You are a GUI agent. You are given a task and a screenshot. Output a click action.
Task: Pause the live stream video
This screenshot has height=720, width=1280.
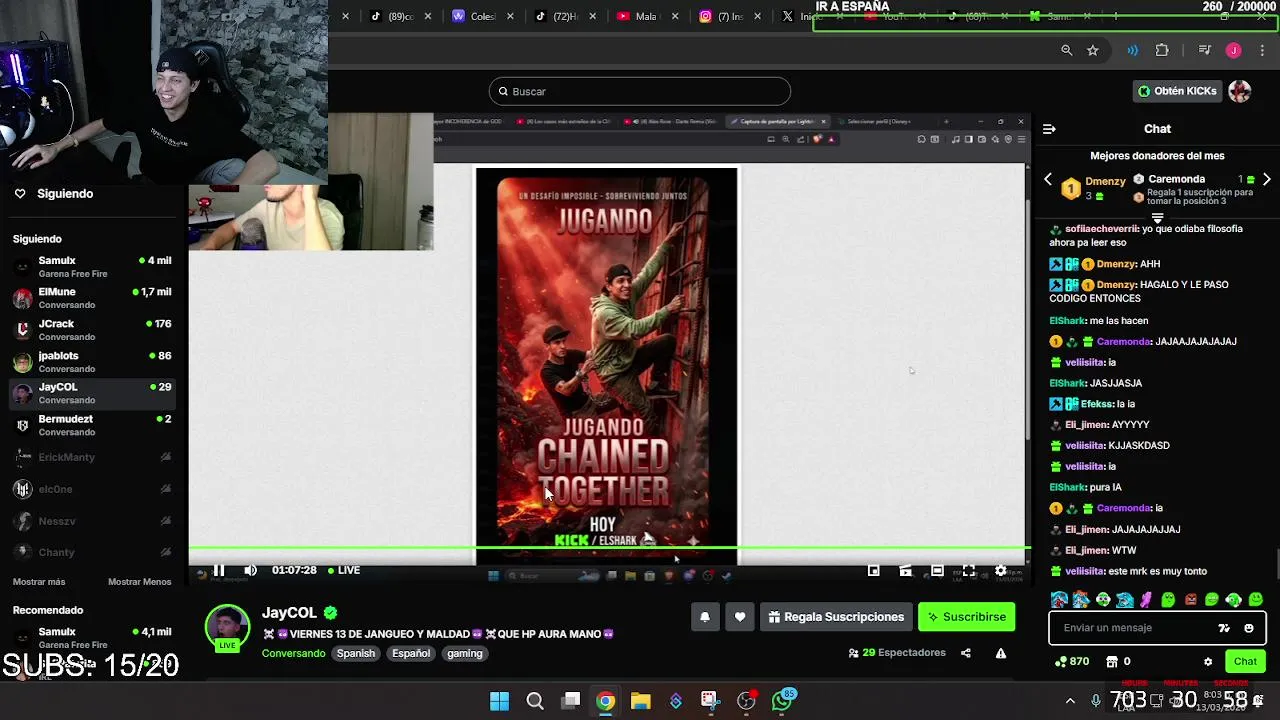(x=219, y=570)
